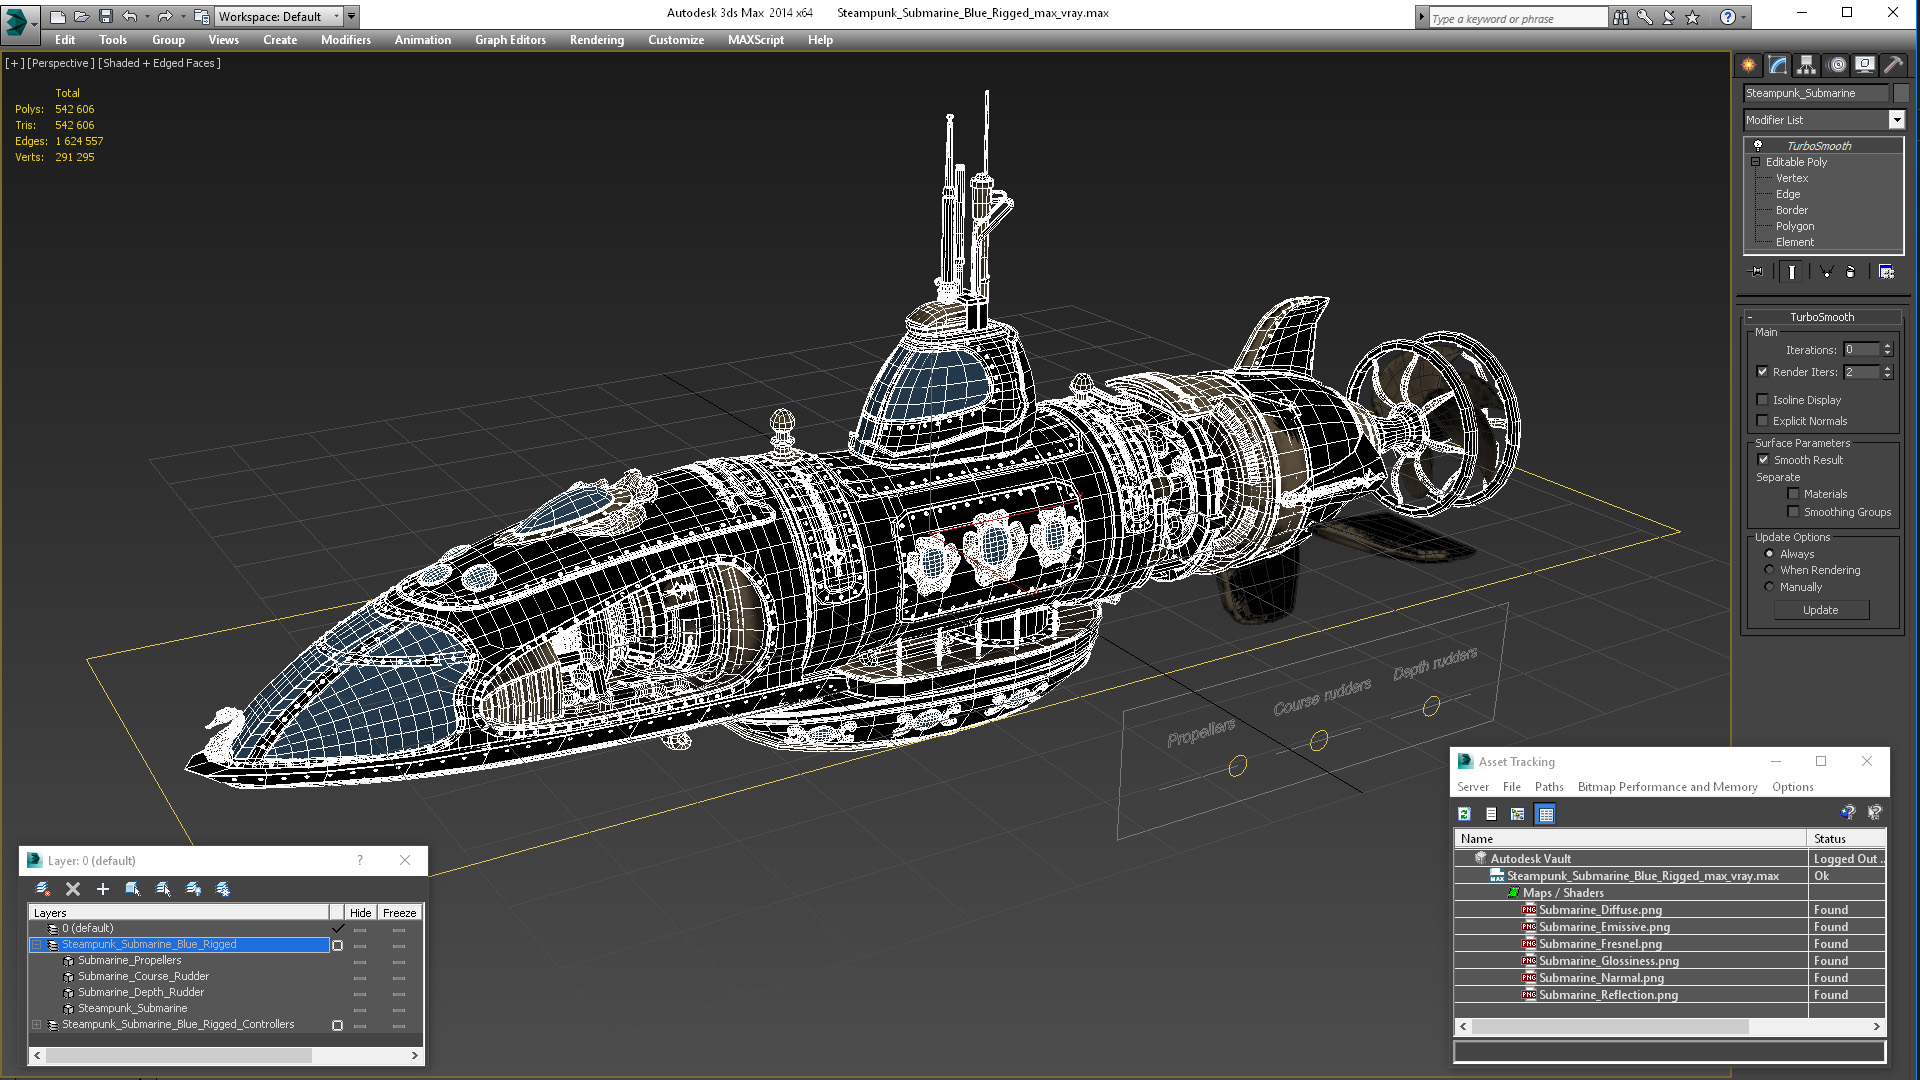Viewport: 1920px width, 1080px height.
Task: Click Refresh icon in Asset Tracking
Action: [x=1464, y=814]
